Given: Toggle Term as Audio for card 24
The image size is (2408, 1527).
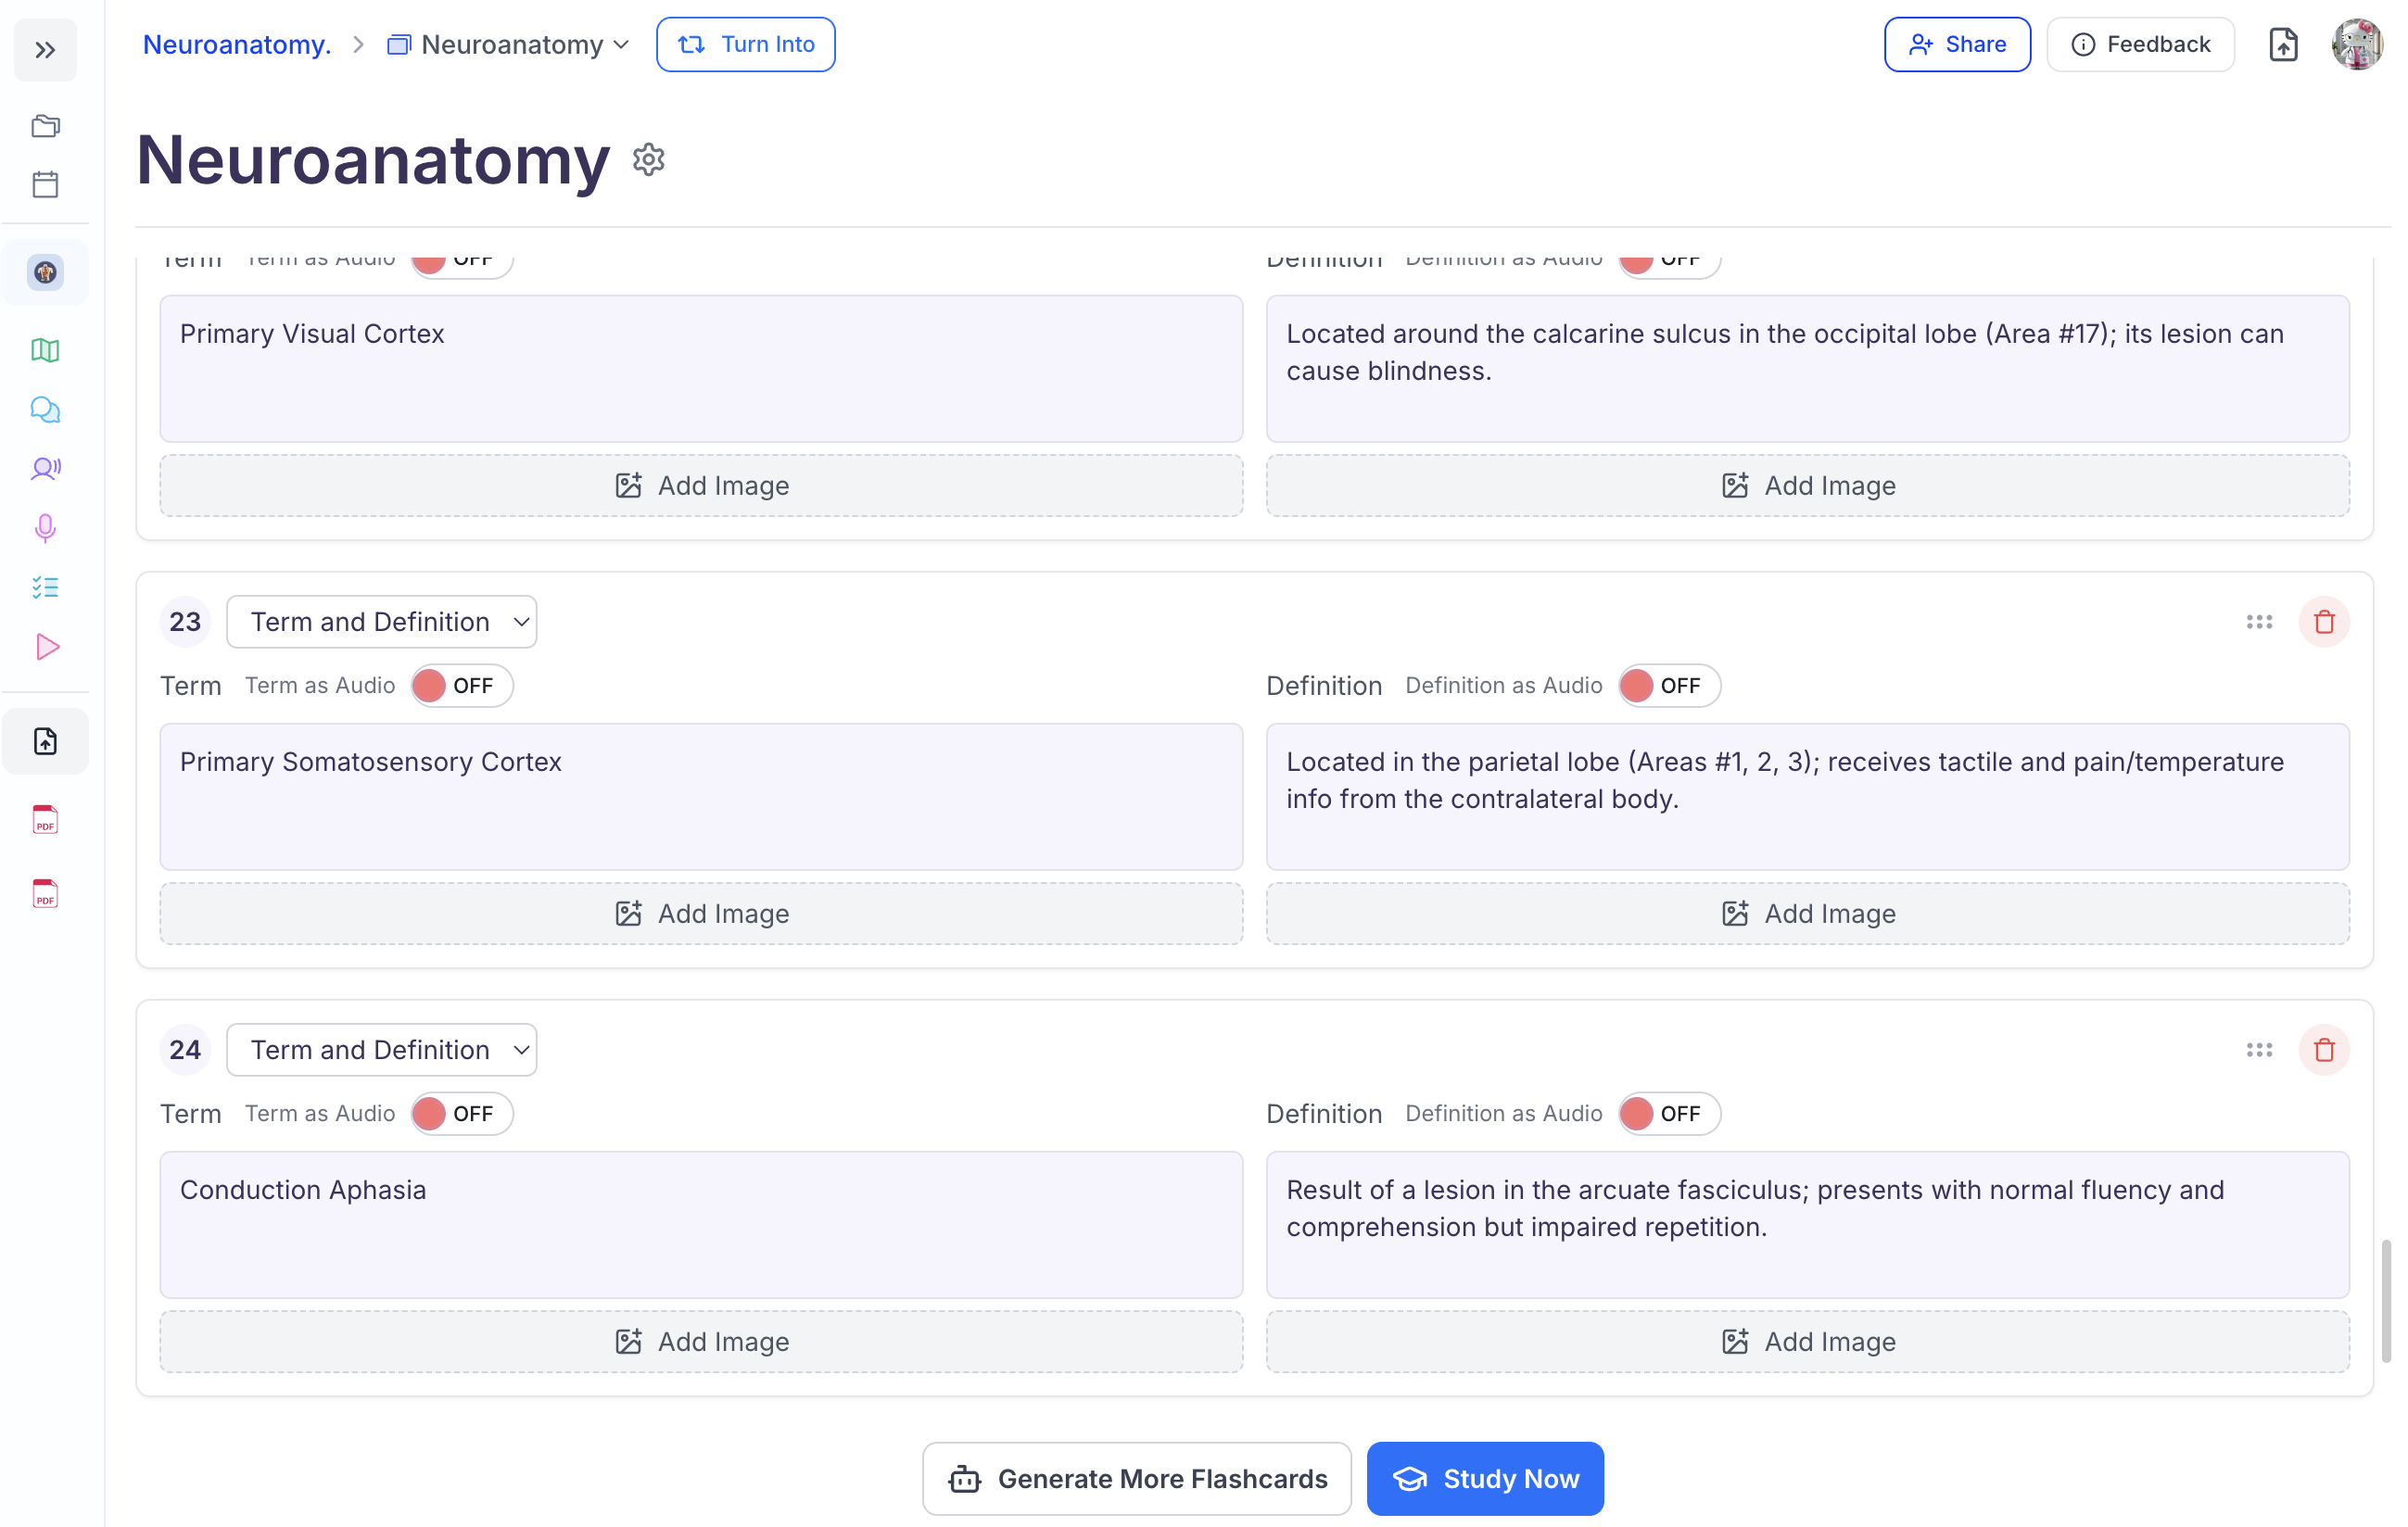Looking at the screenshot, I should pos(462,1114).
